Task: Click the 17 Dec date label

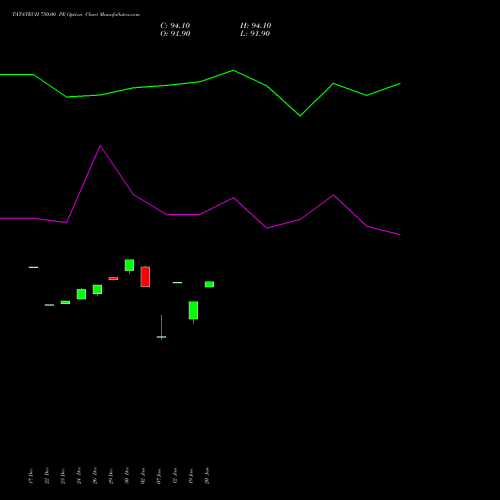Action: pos(31,476)
